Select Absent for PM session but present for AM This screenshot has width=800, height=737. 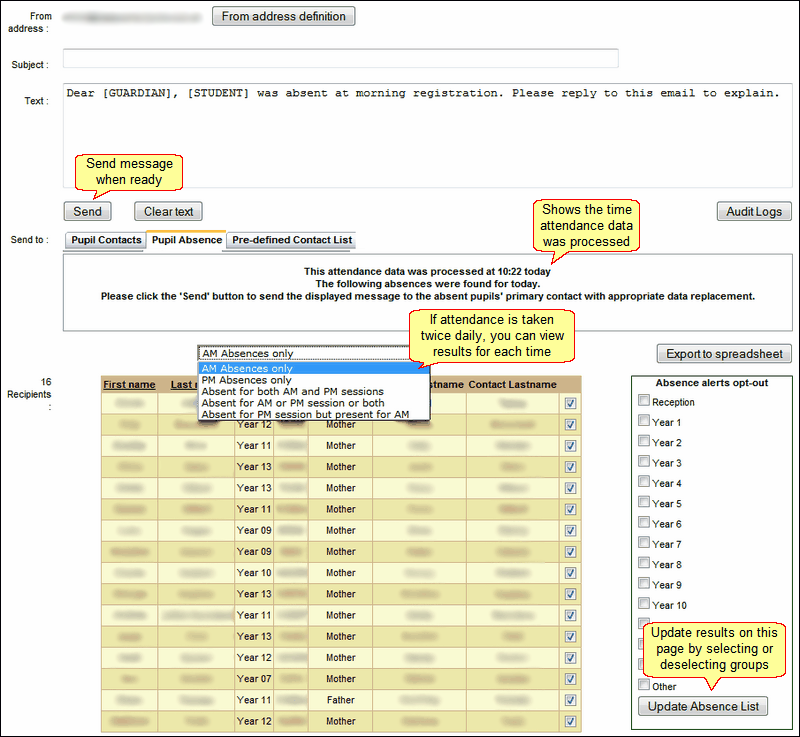(313, 414)
